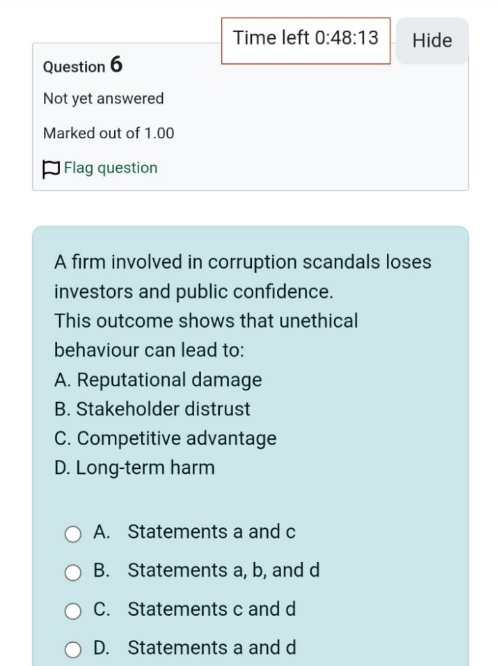The height and width of the screenshot is (666, 500).
Task: Choose the 'Statements a, b, and d' label
Action: (223, 570)
